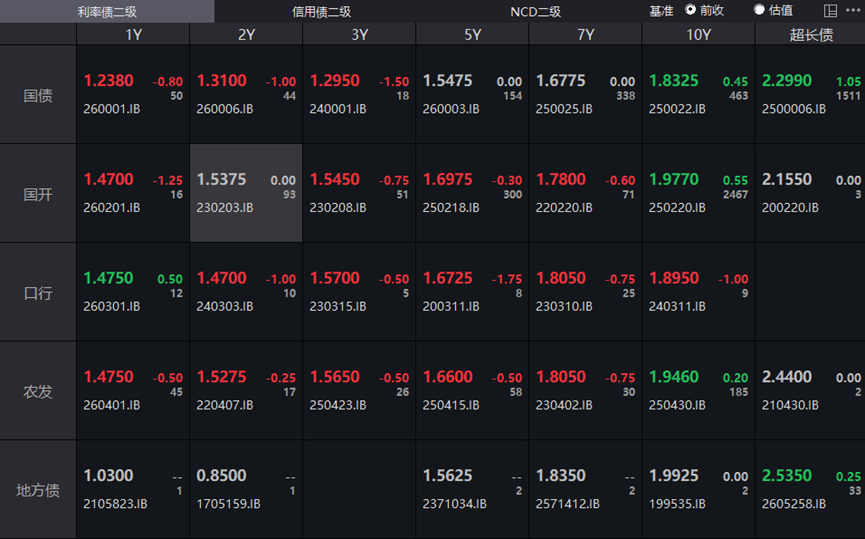Click the 基准 label
865x539 pixels.
661,10
